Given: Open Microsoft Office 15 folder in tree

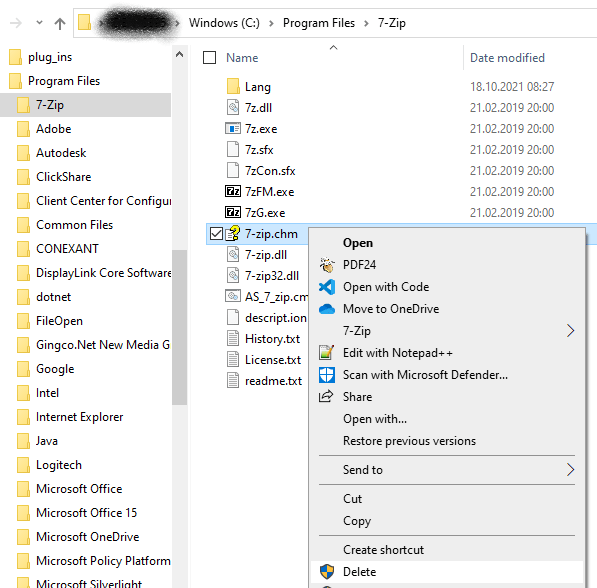Looking at the screenshot, I should (x=86, y=513).
